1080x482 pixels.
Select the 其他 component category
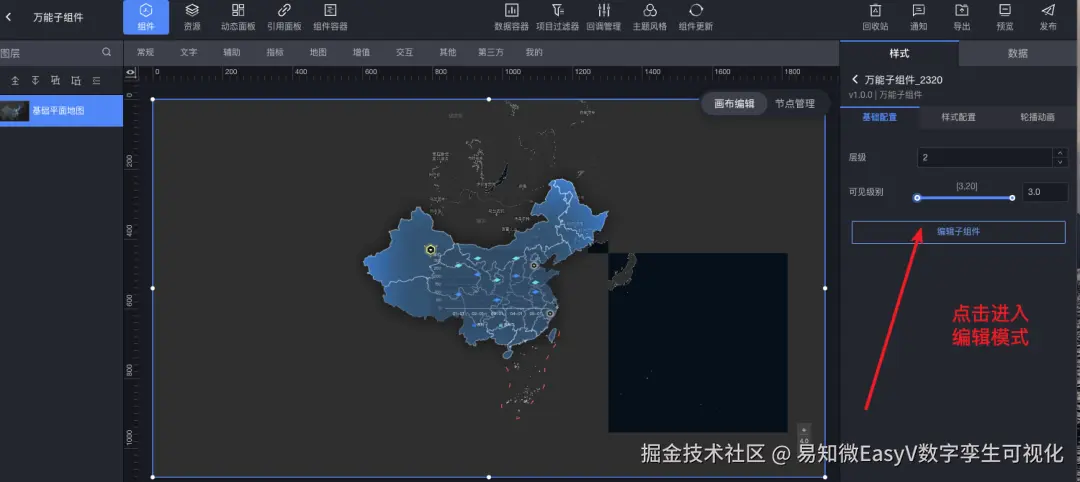[x=448, y=52]
